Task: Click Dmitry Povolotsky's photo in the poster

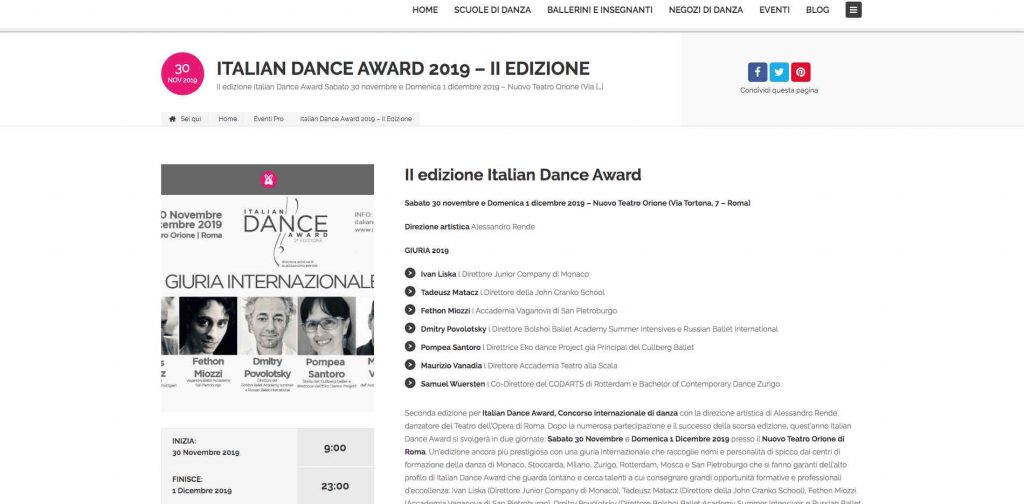Action: pyautogui.click(x=267, y=326)
